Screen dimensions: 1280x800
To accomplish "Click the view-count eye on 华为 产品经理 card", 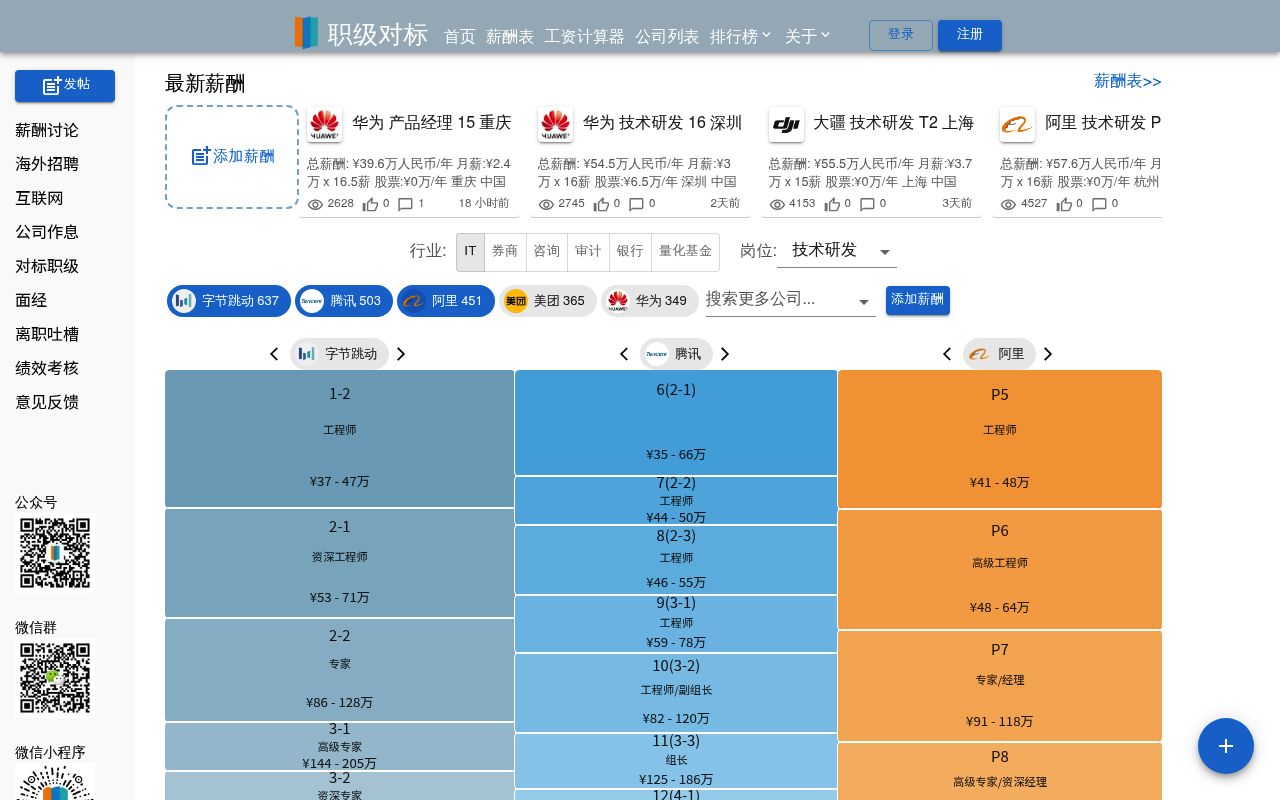I will (x=316, y=204).
